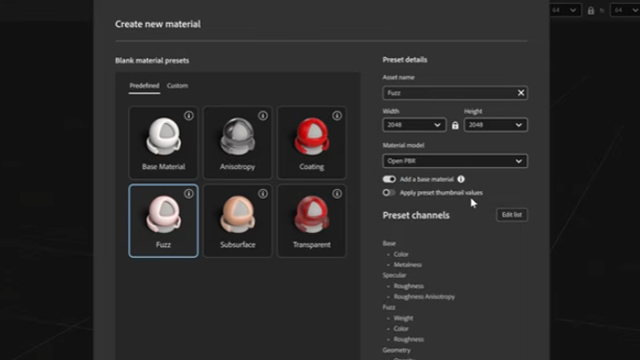The image size is (640, 360).
Task: Switch to the Custom presets tab
Action: tap(177, 86)
